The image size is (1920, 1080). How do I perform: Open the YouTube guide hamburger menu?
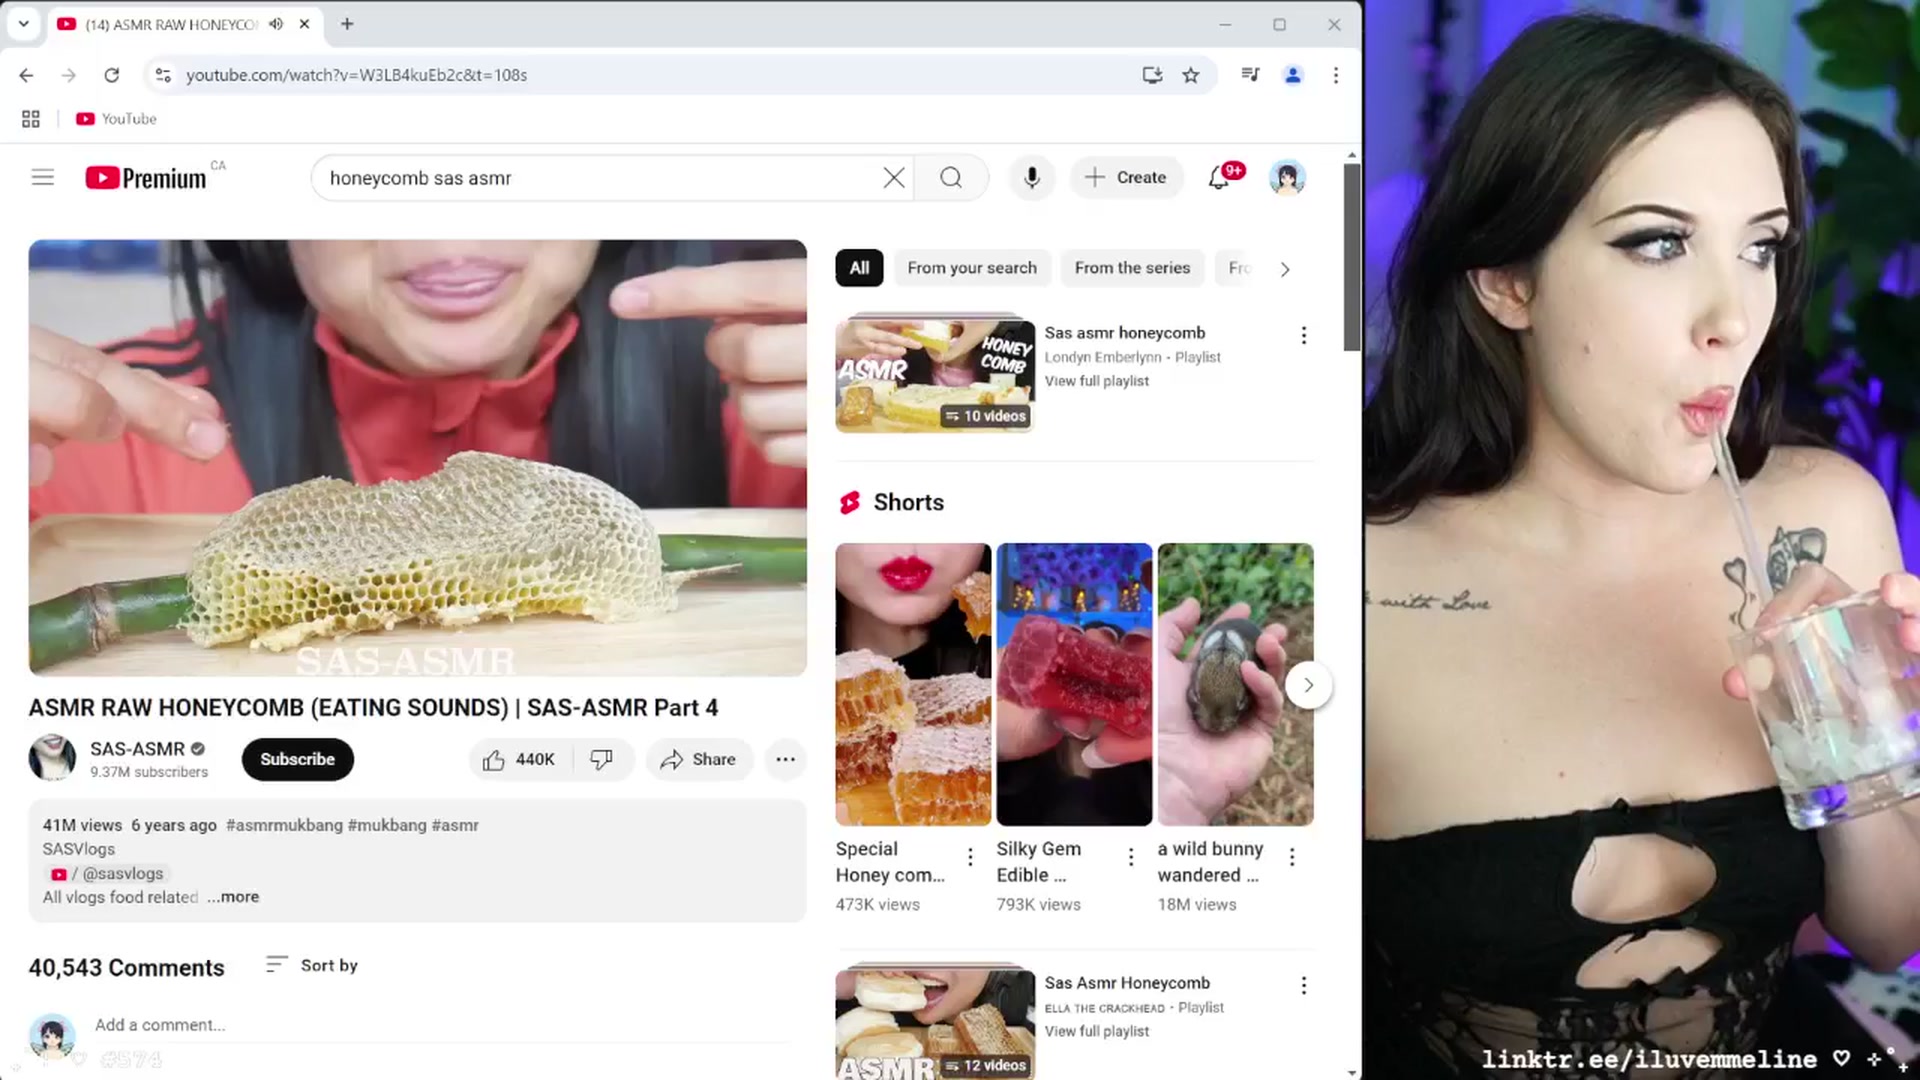42,178
